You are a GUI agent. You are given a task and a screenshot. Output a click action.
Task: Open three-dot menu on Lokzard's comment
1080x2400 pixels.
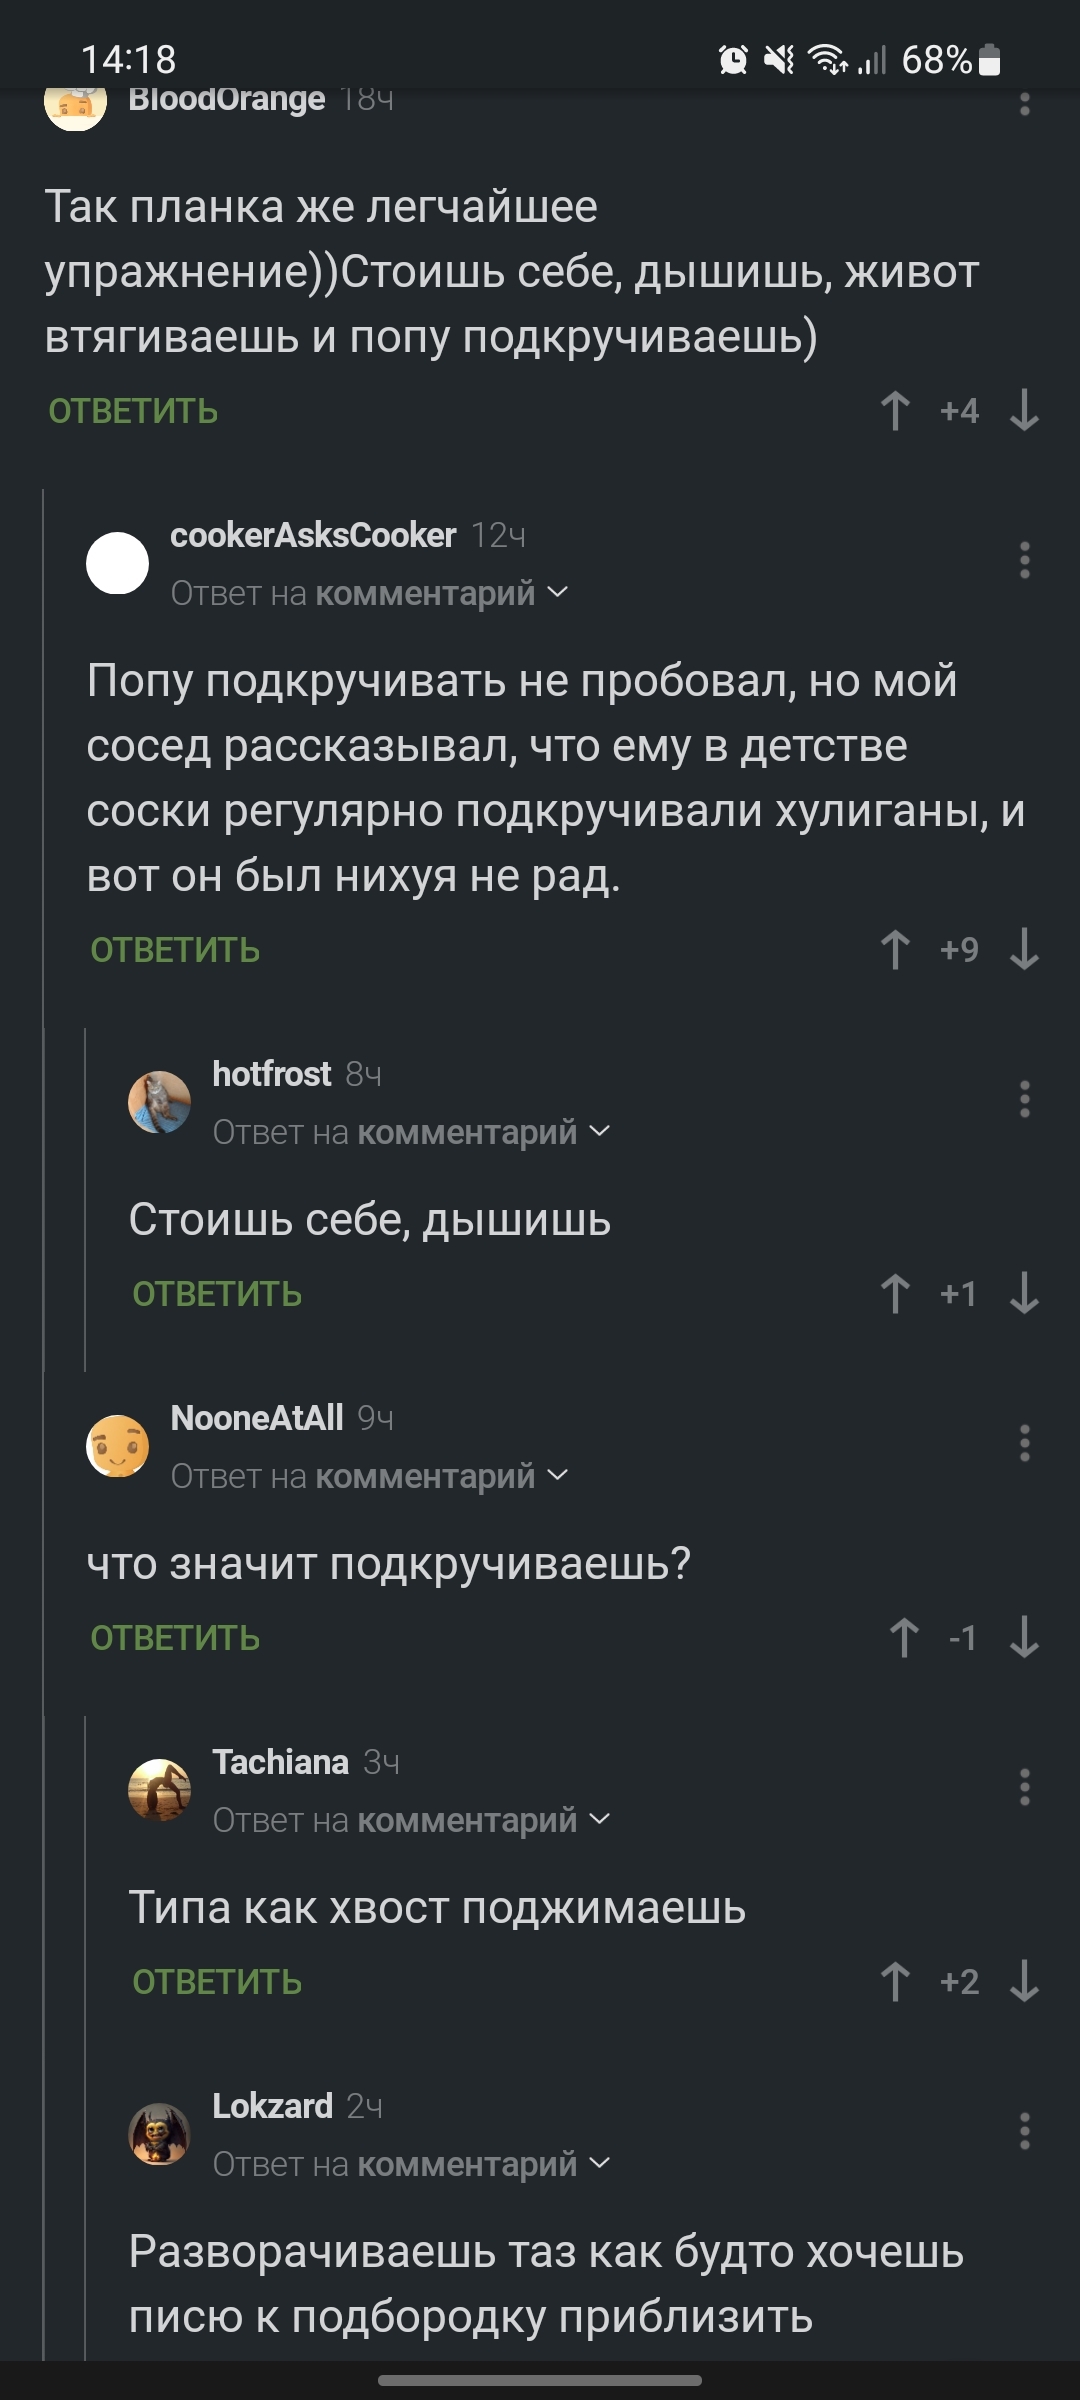tap(1024, 2131)
